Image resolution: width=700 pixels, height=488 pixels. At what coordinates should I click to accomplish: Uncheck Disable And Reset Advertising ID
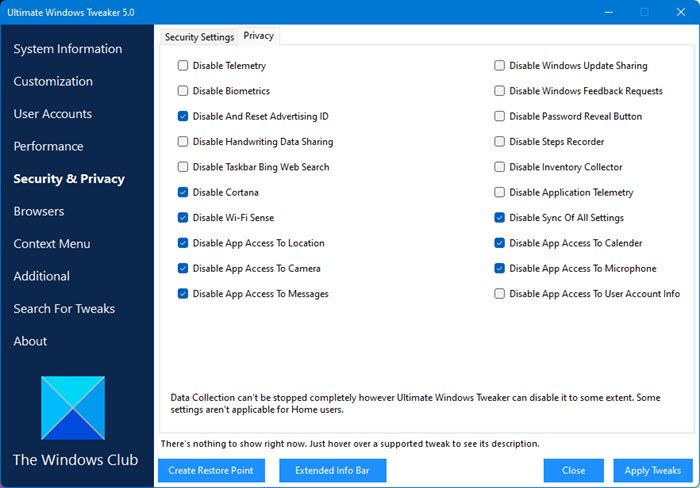(183, 117)
